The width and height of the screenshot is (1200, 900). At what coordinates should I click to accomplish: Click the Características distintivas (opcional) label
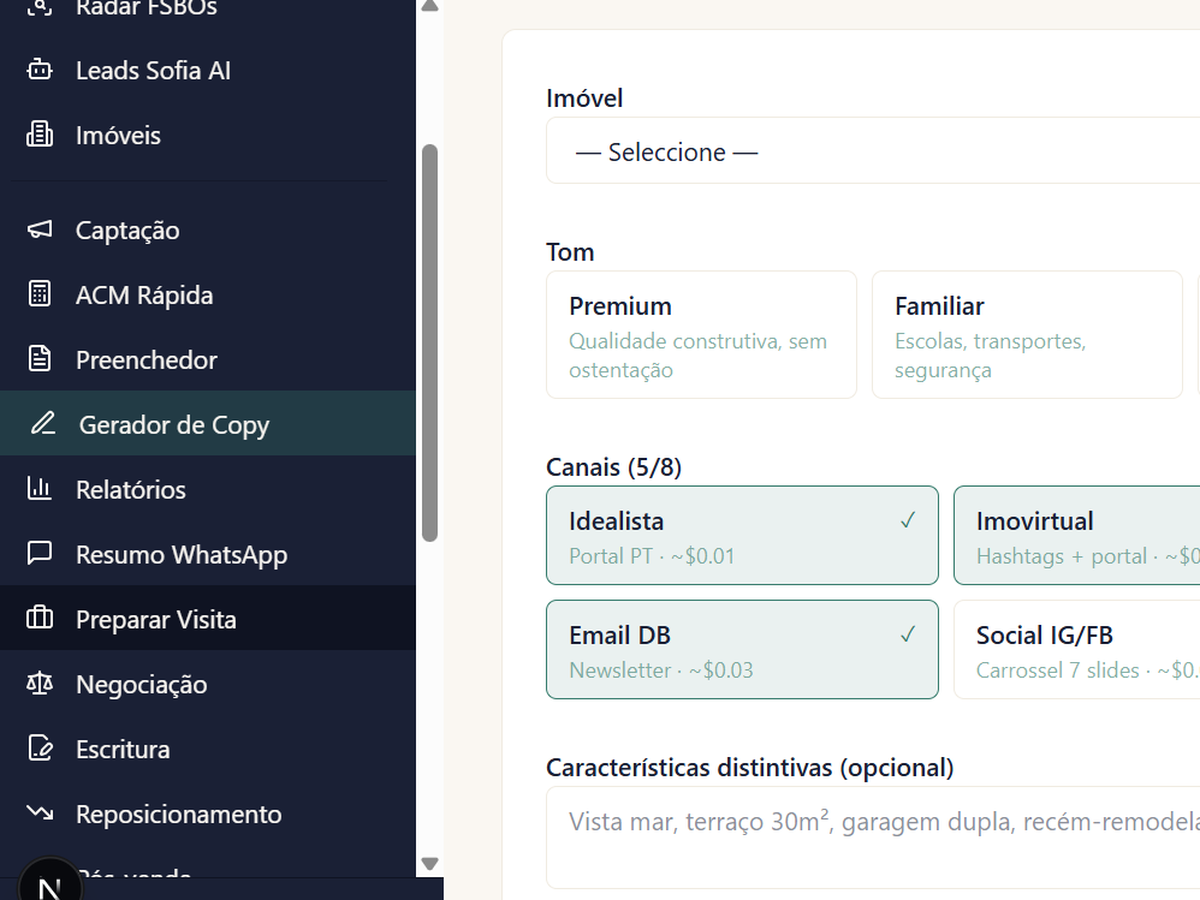[x=750, y=767]
